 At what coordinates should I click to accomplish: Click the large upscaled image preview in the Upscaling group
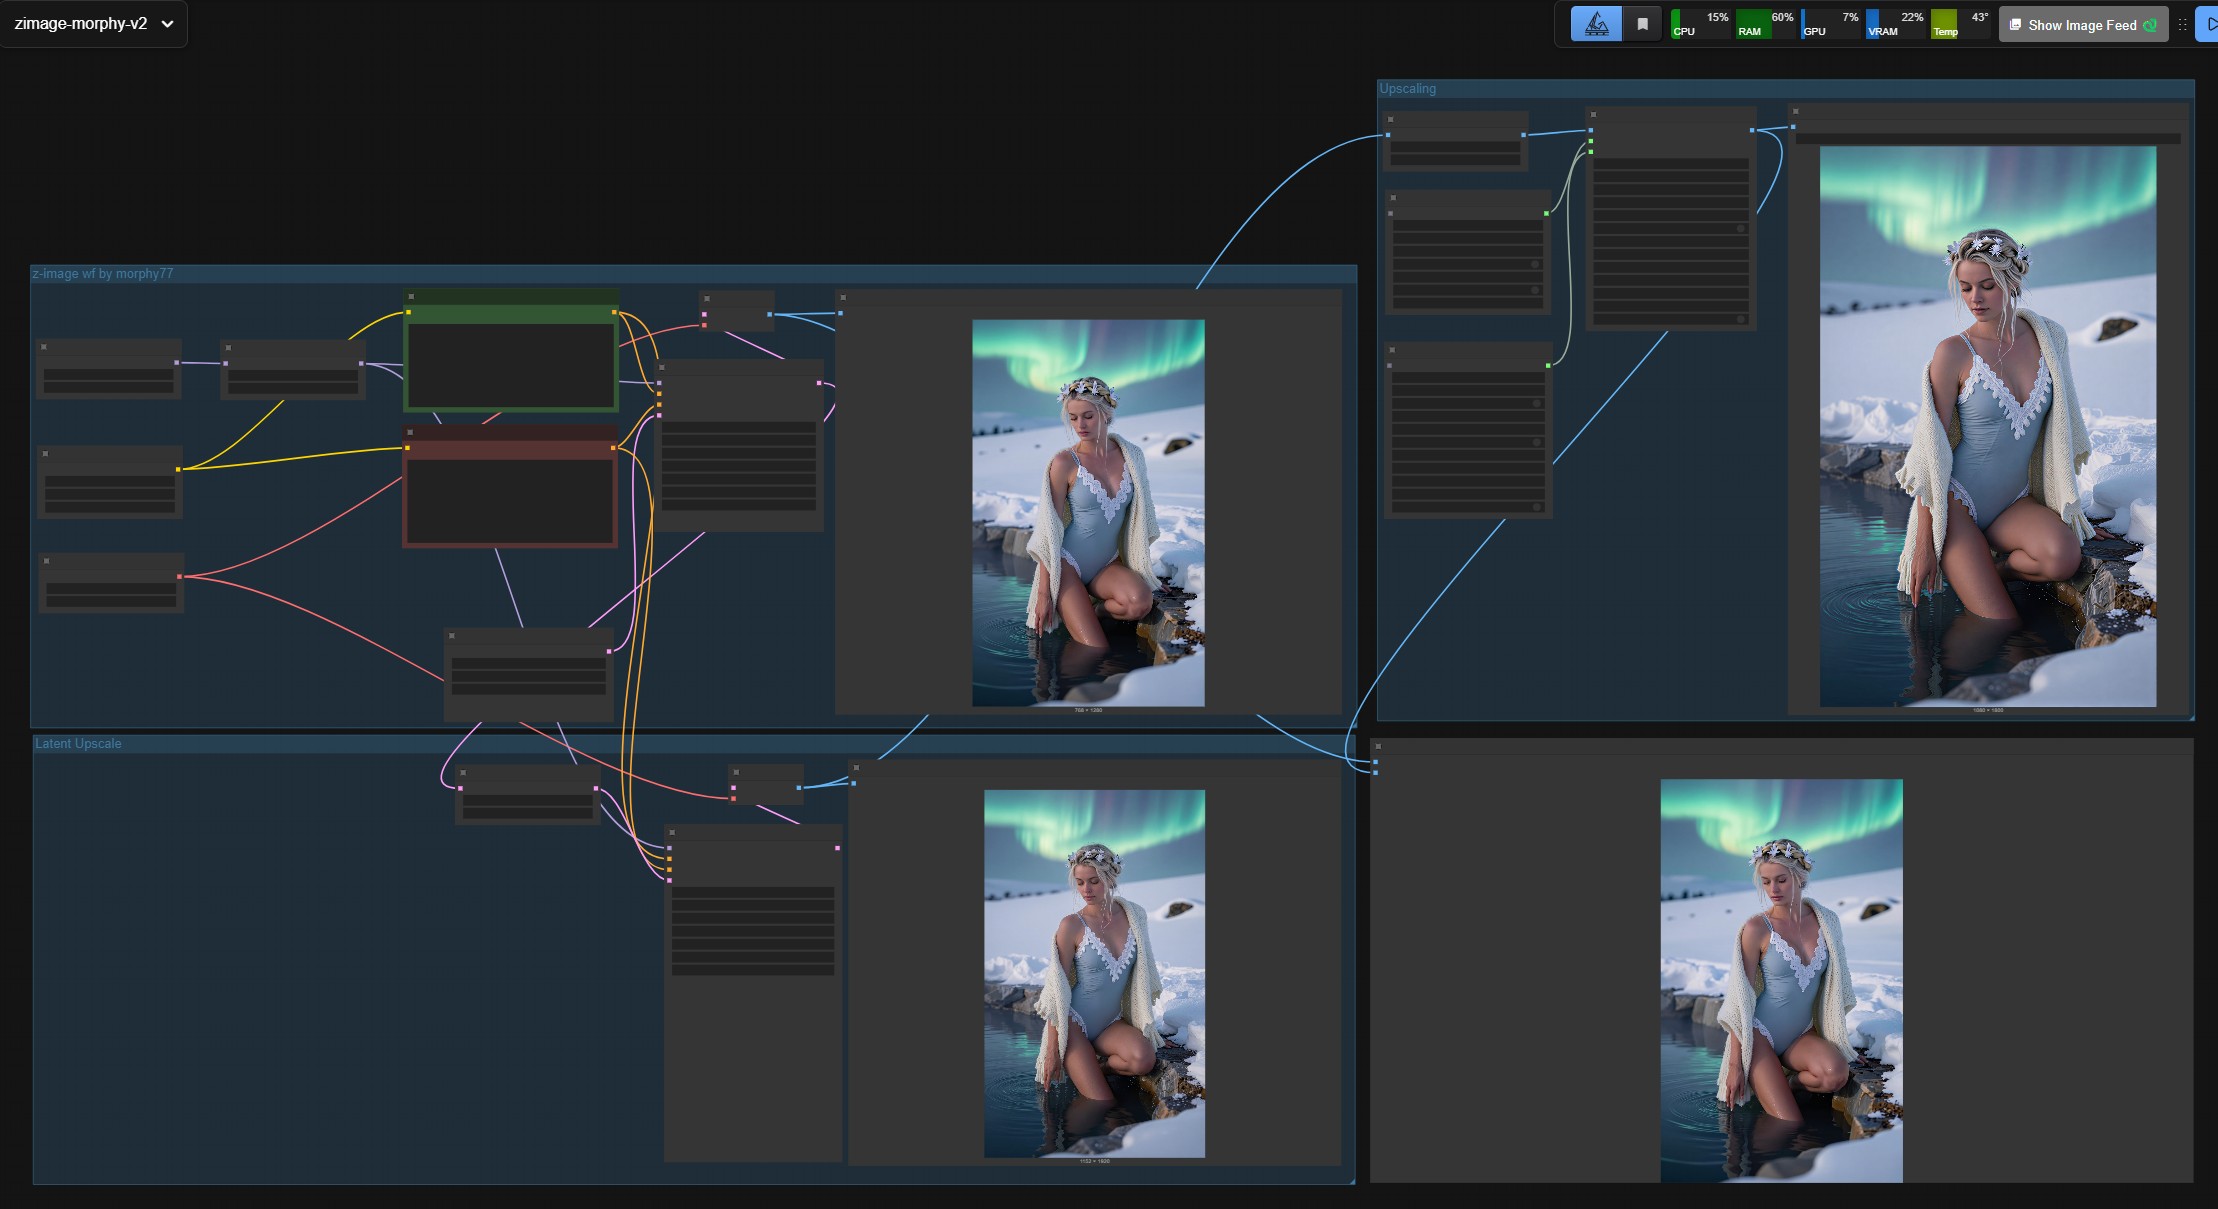1987,427
